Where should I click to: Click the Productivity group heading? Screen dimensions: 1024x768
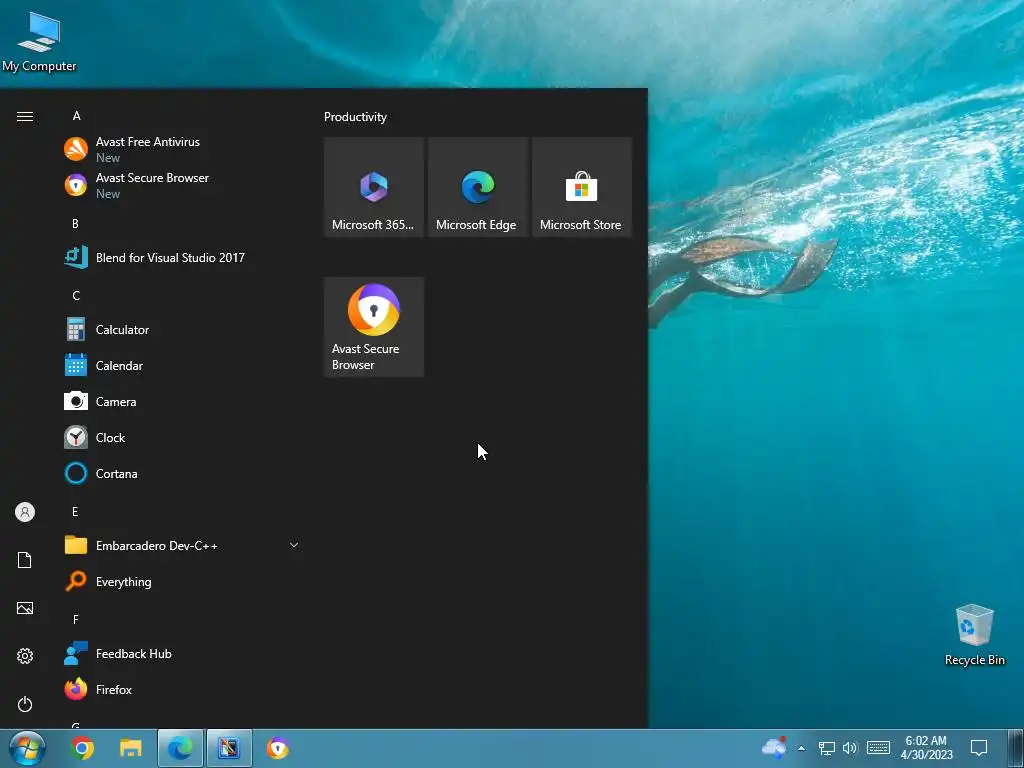(x=355, y=117)
